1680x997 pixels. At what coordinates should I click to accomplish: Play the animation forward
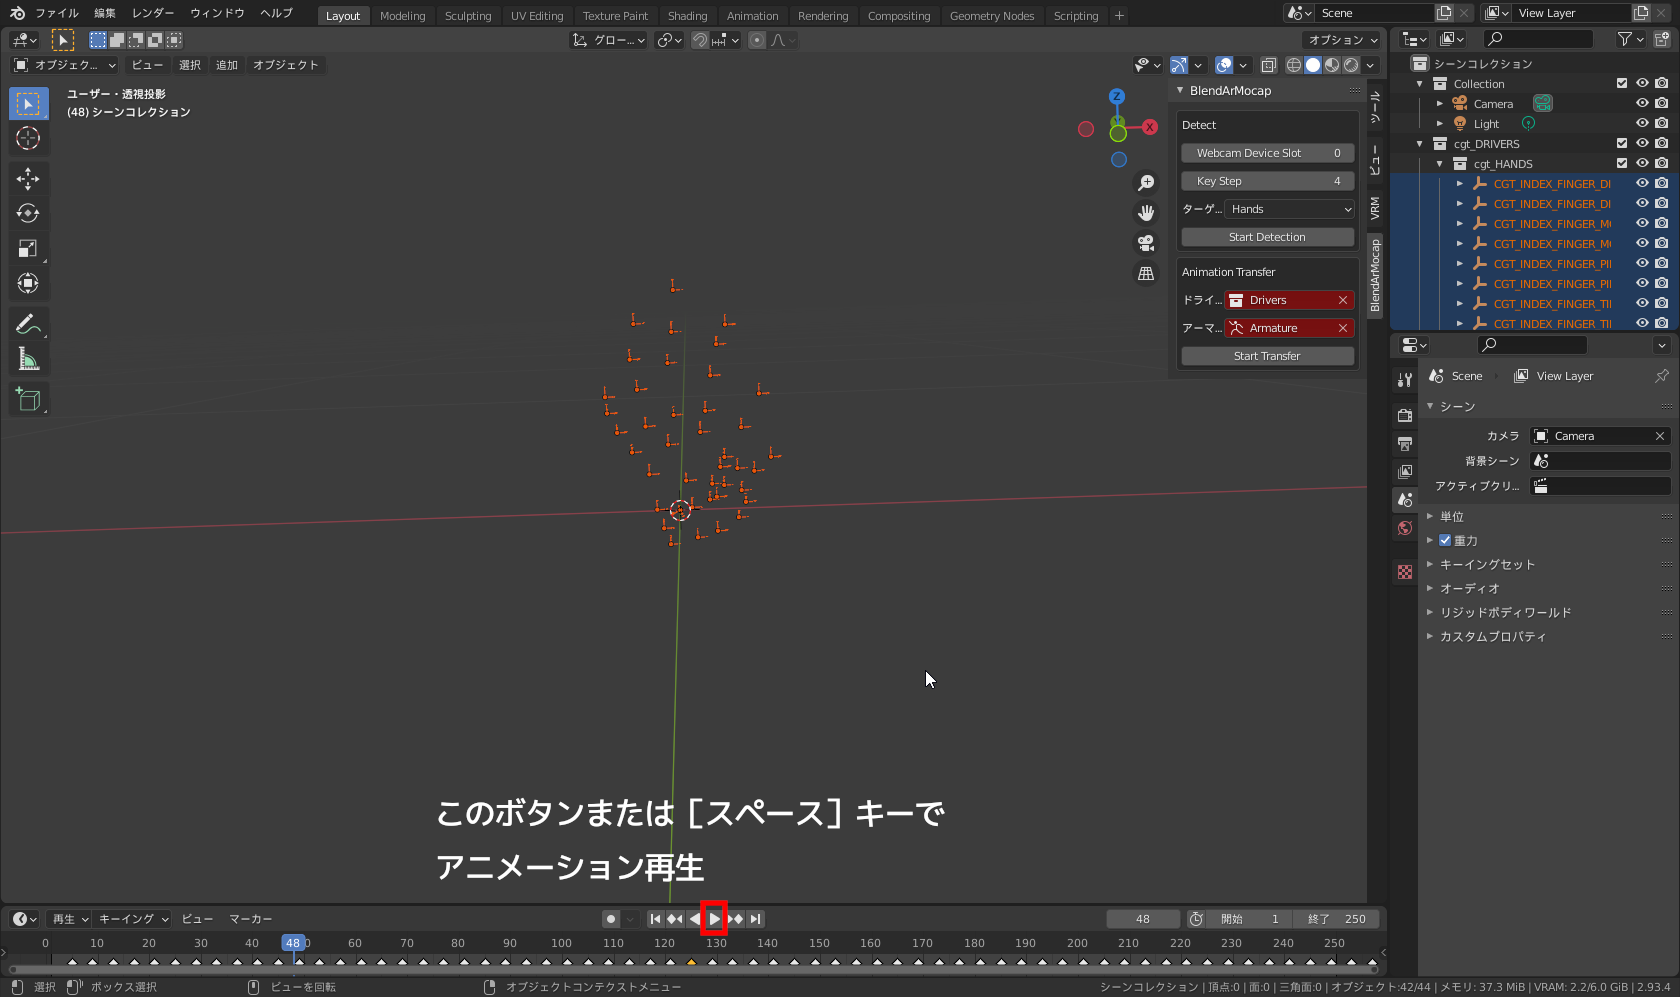coord(714,919)
